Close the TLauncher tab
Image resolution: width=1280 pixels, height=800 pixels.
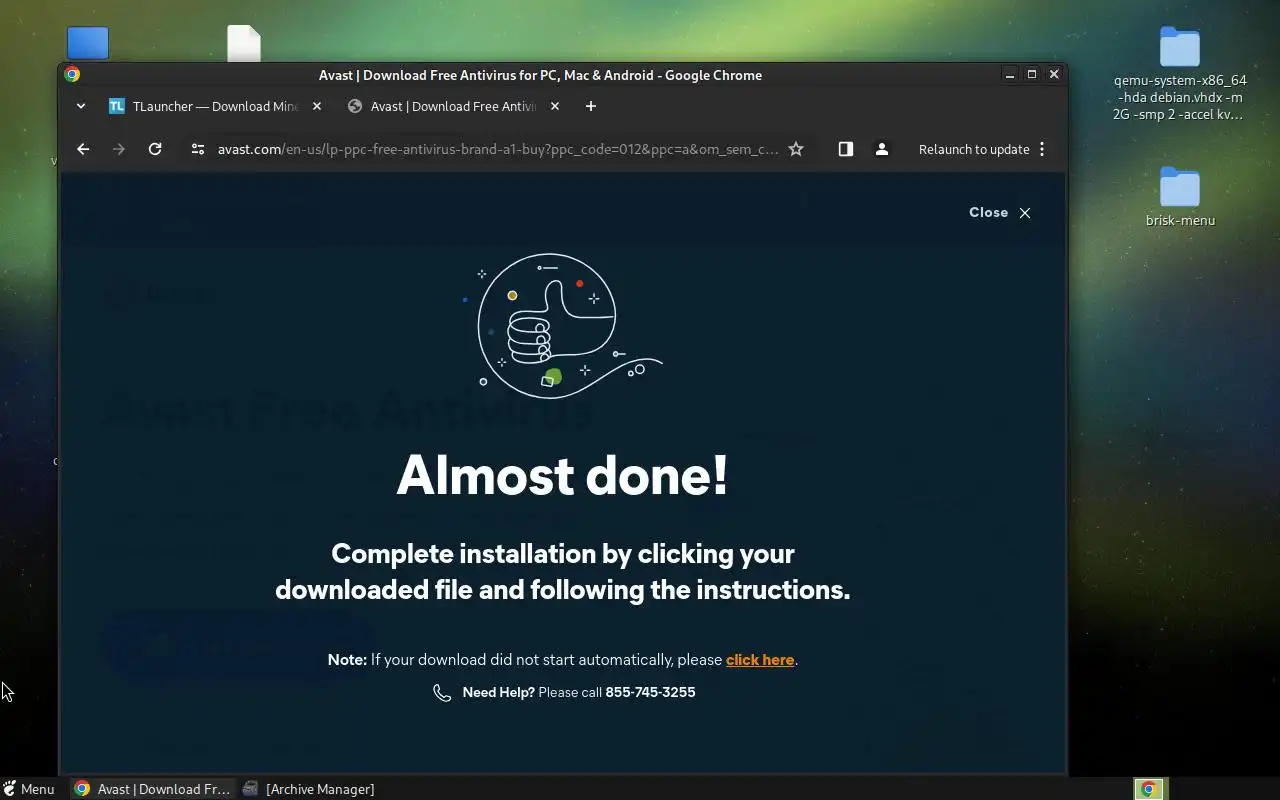pyautogui.click(x=317, y=106)
